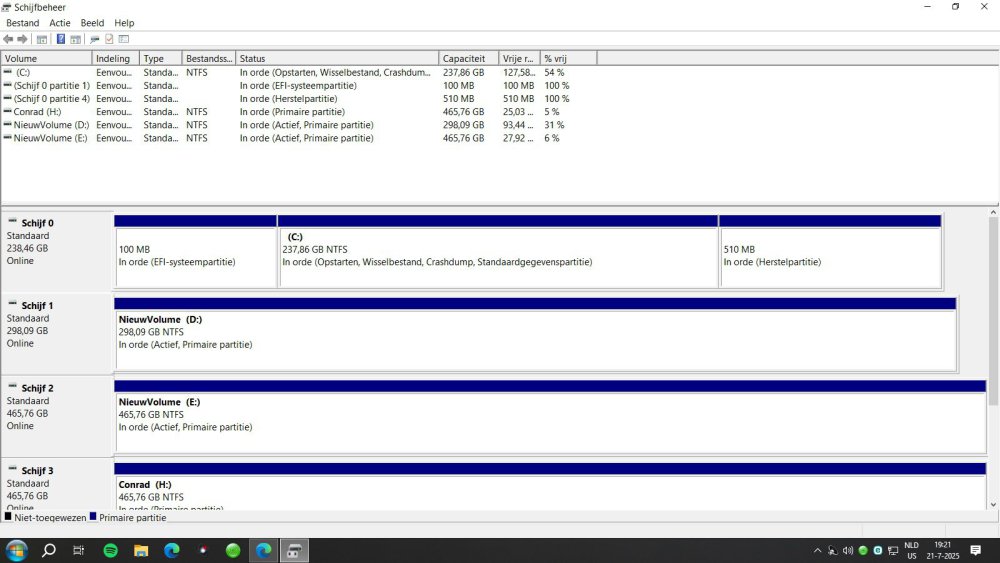Viewport: 1000px width, 563px height.
Task: Click the 237,86 GB capacity cell
Action: [464, 73]
